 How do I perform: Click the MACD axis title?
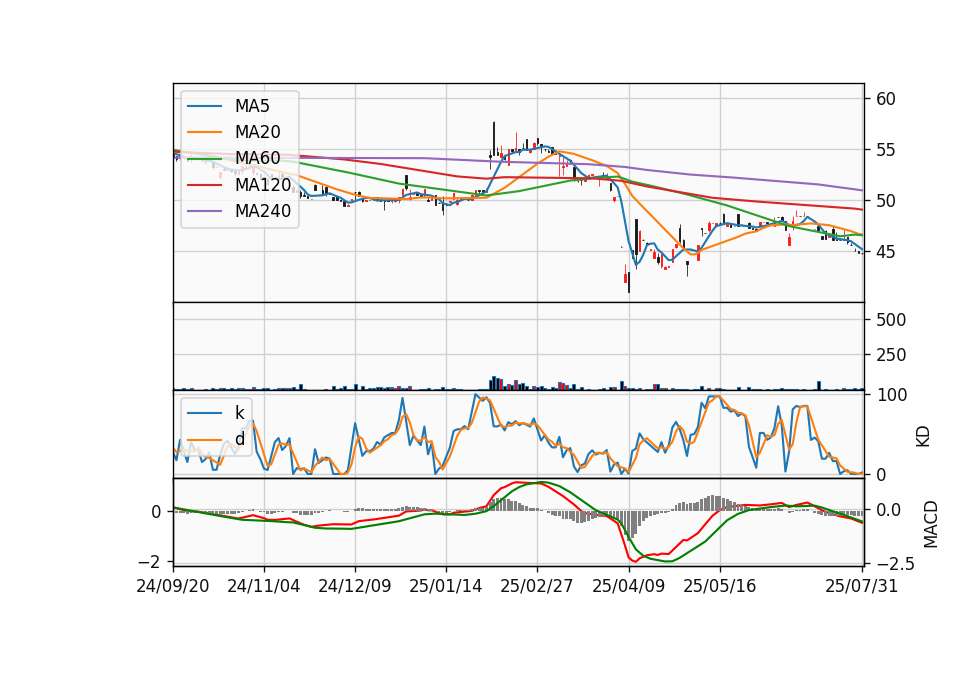[931, 524]
